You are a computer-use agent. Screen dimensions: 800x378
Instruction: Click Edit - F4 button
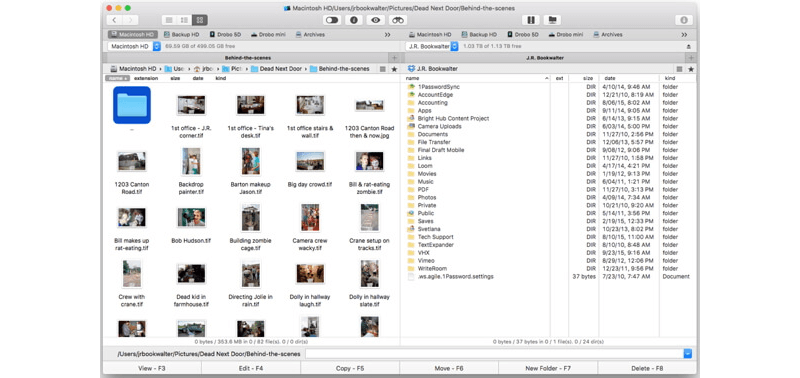tap(251, 368)
